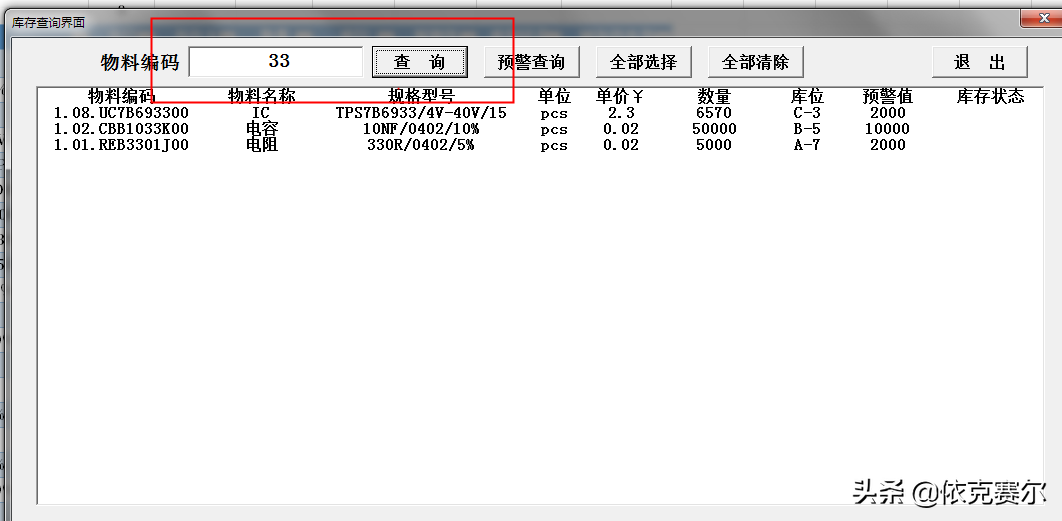Screen dimensions: 1062x521
Task: Click location cell C-3
Action: (807, 113)
